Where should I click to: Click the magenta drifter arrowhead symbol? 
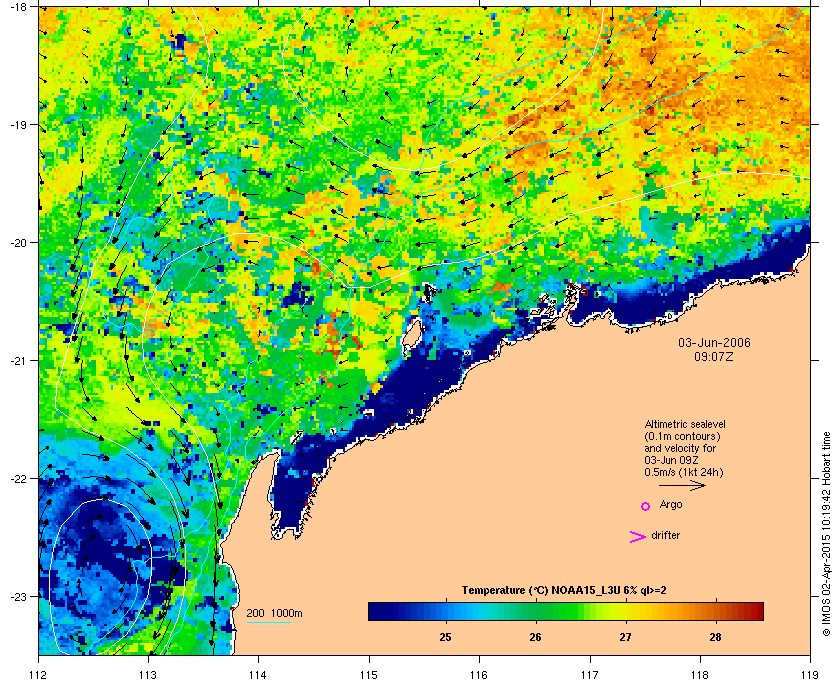click(x=637, y=537)
